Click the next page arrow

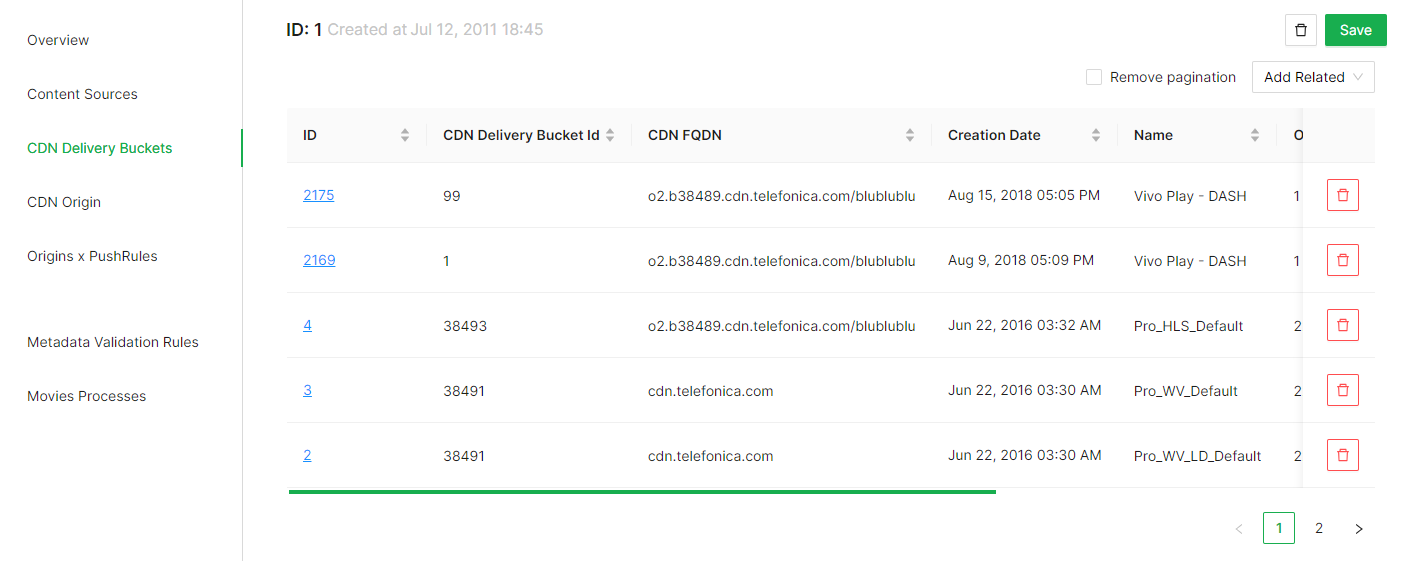[1358, 528]
